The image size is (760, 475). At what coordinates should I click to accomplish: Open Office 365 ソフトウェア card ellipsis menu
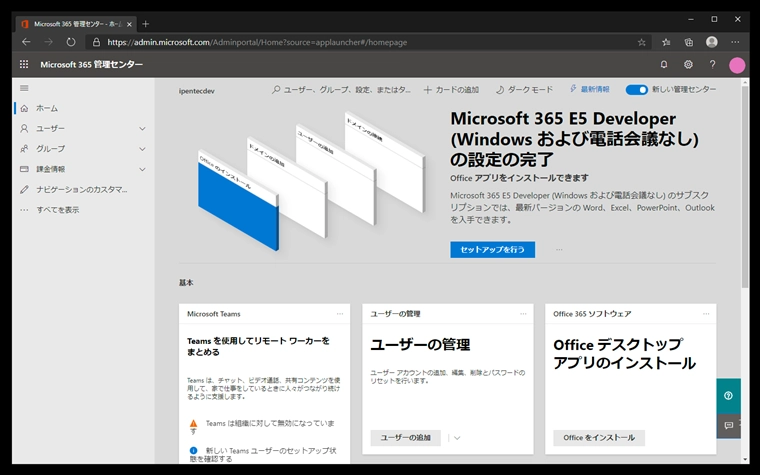point(706,314)
